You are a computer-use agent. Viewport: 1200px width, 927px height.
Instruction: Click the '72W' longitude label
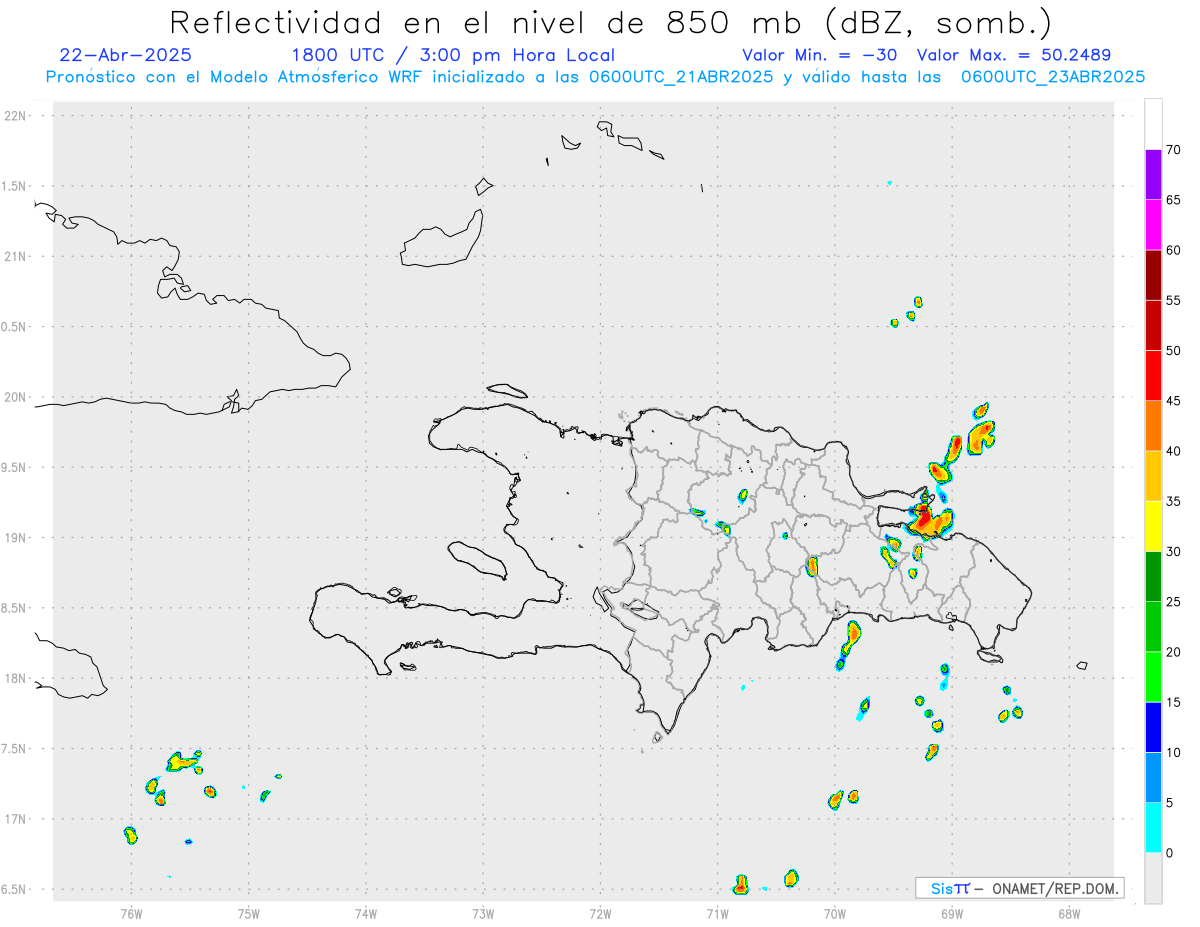(600, 913)
